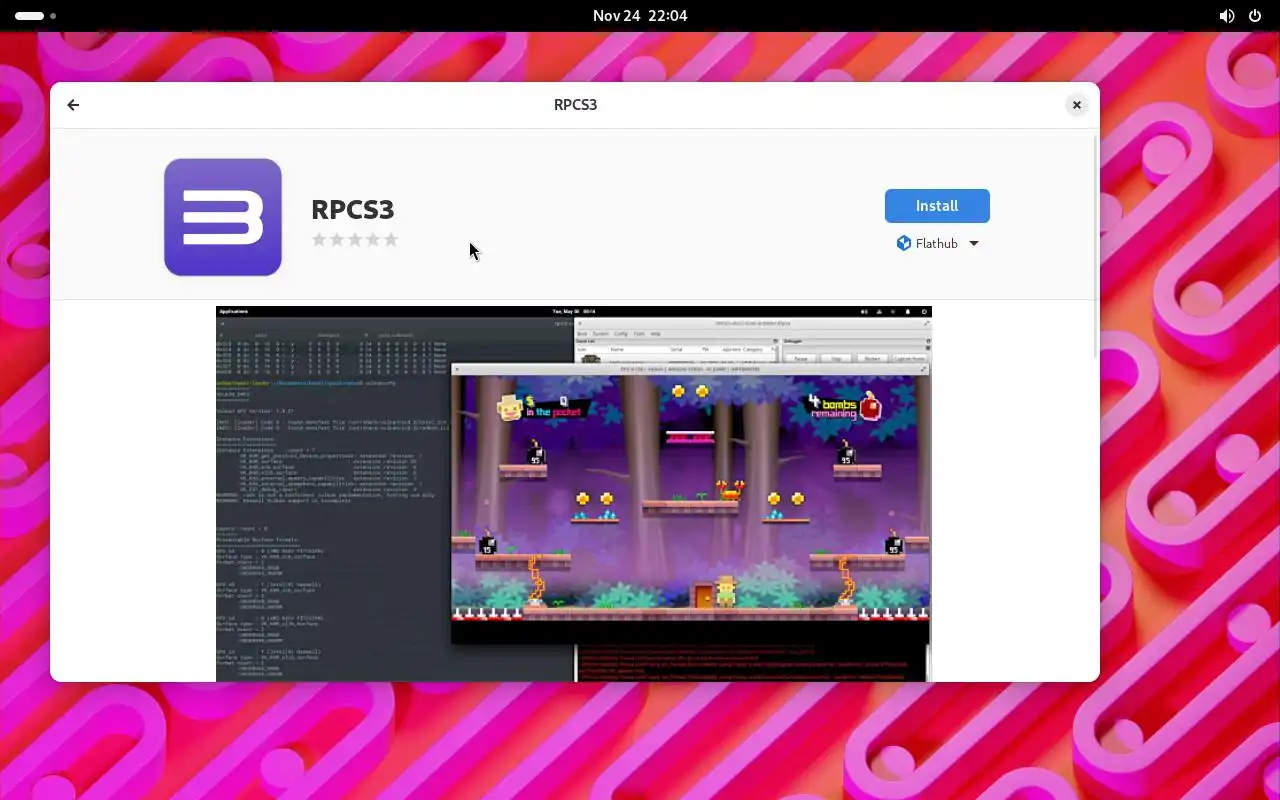
Task: Click the Flathub cube icon
Action: [904, 243]
